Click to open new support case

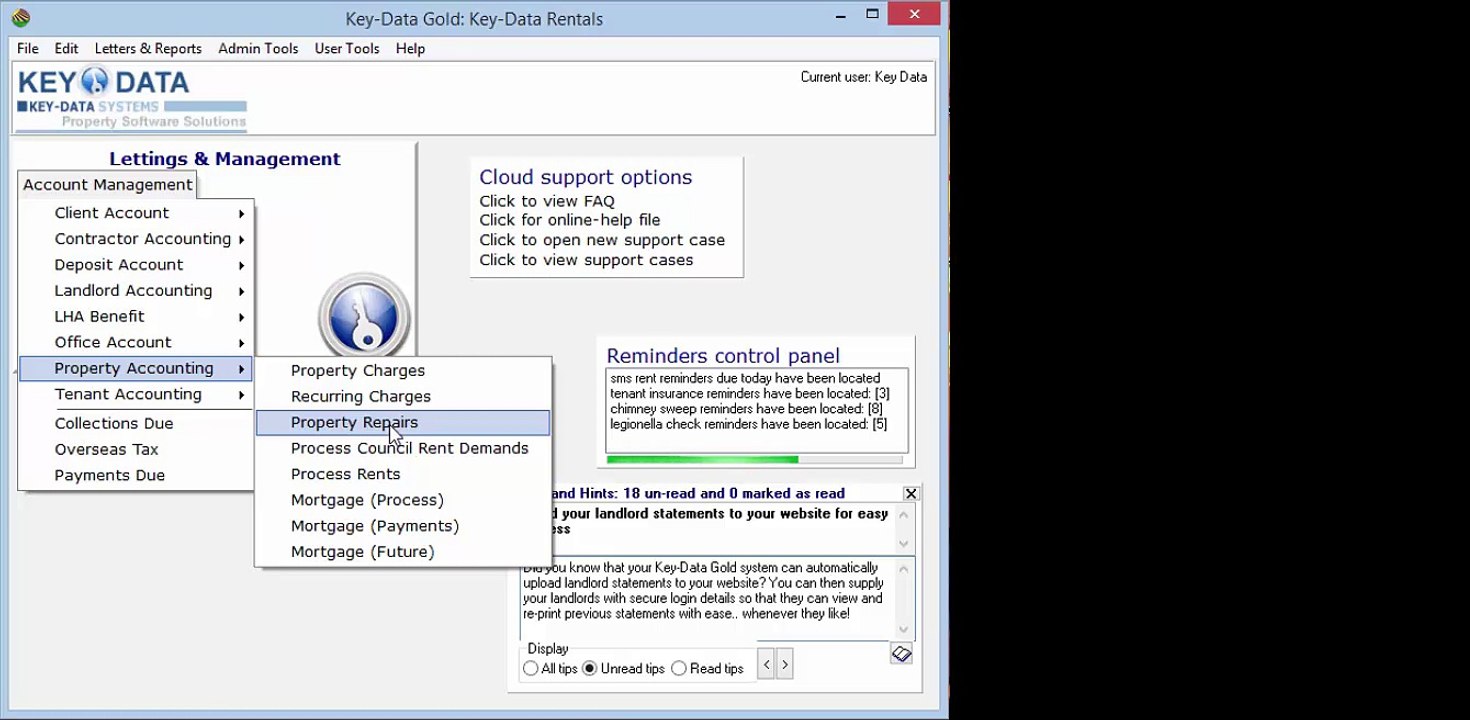point(602,240)
